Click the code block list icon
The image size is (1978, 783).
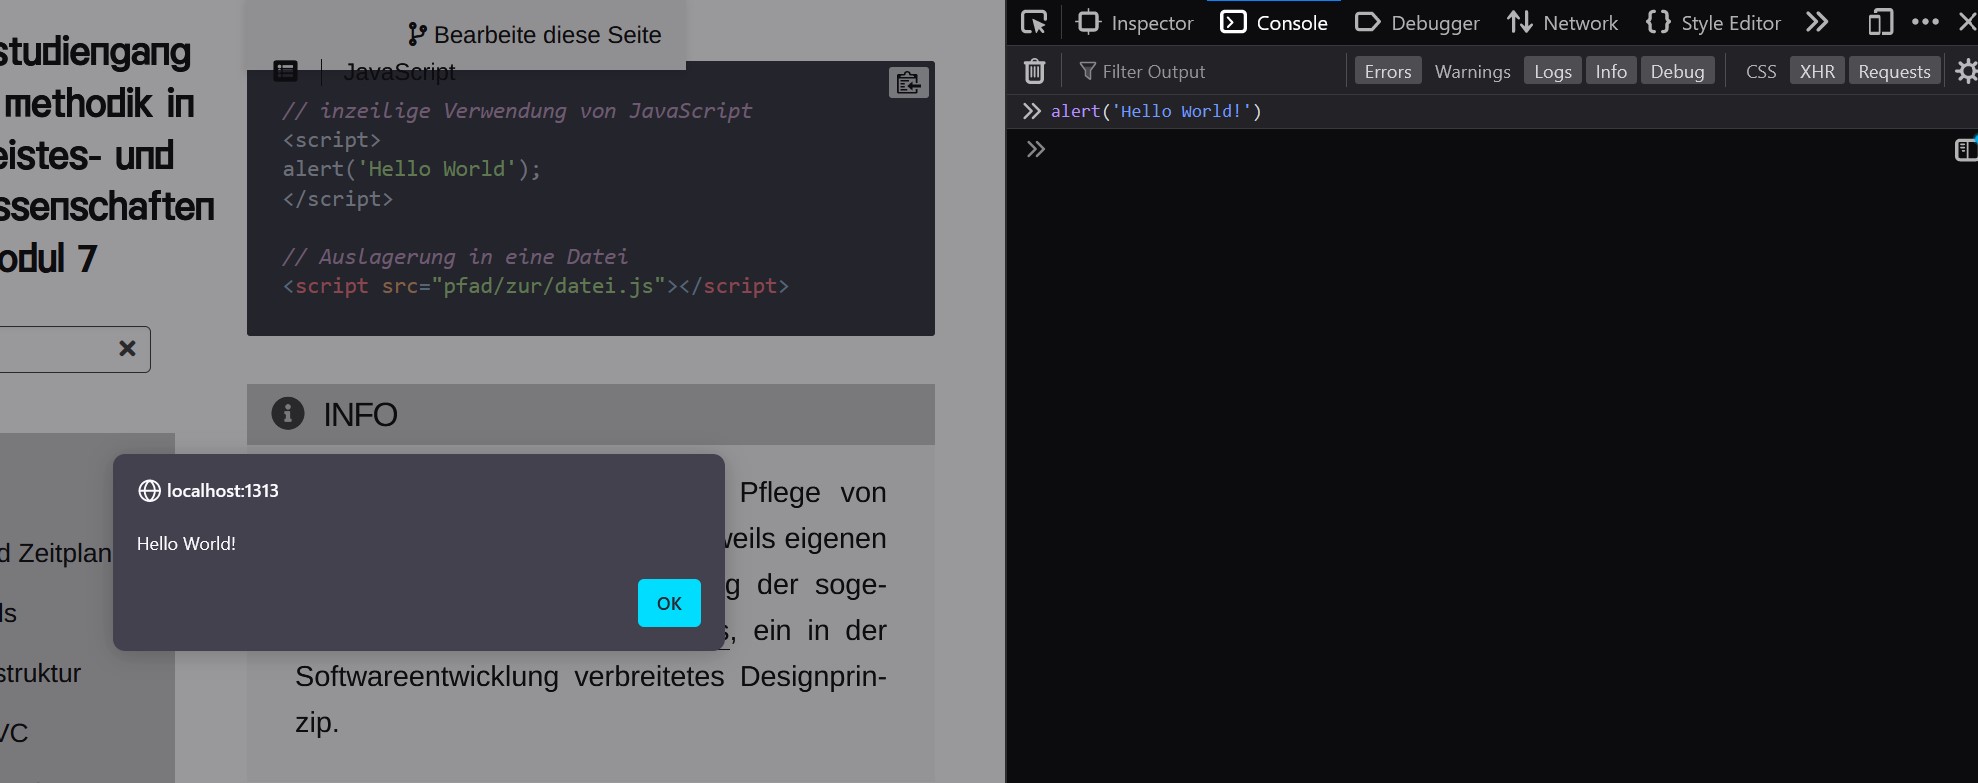coord(286,70)
